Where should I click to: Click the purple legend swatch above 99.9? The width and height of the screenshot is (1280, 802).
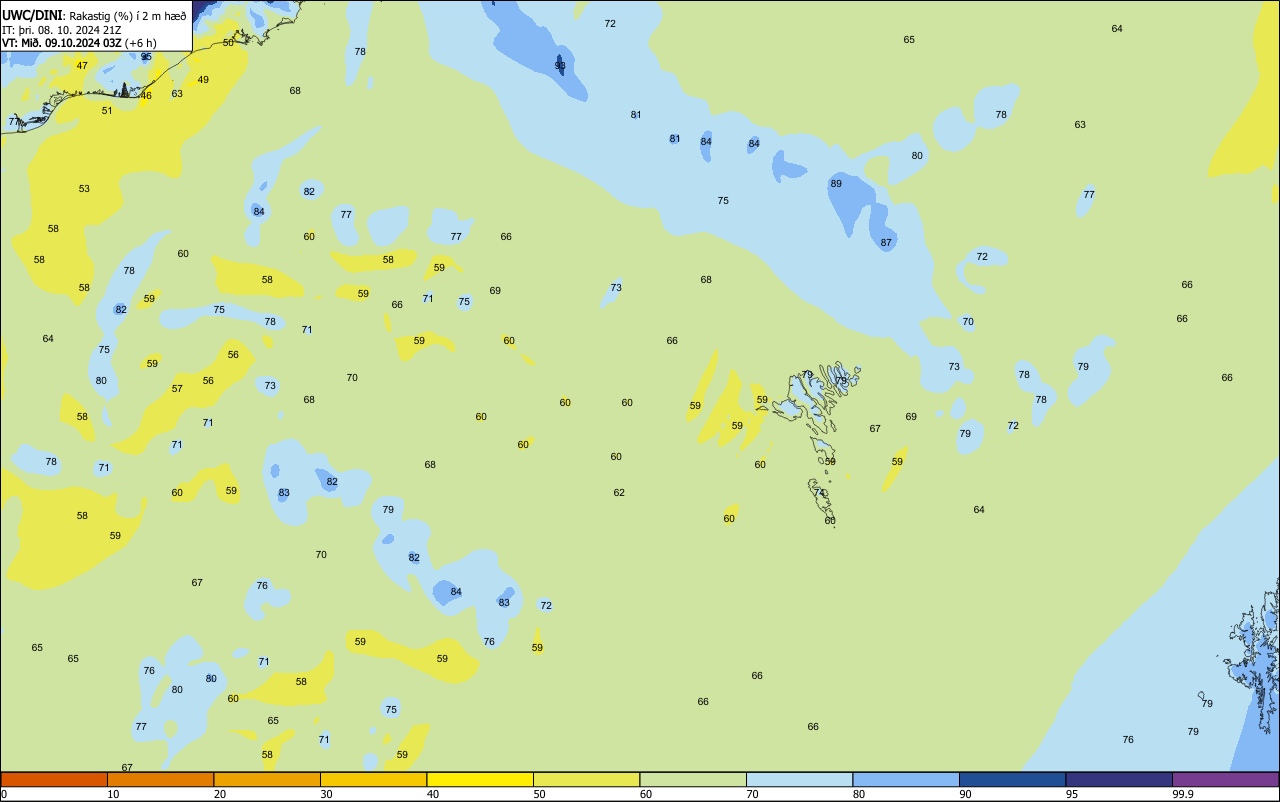point(1225,779)
